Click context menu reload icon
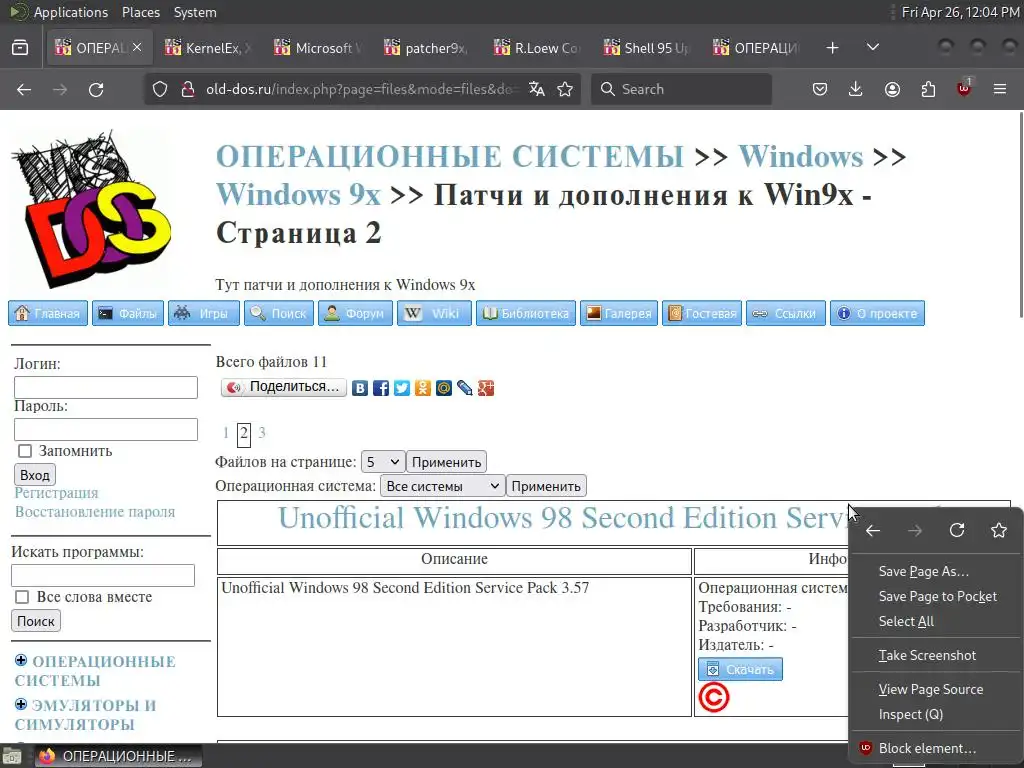This screenshot has width=1024, height=768. coord(957,530)
